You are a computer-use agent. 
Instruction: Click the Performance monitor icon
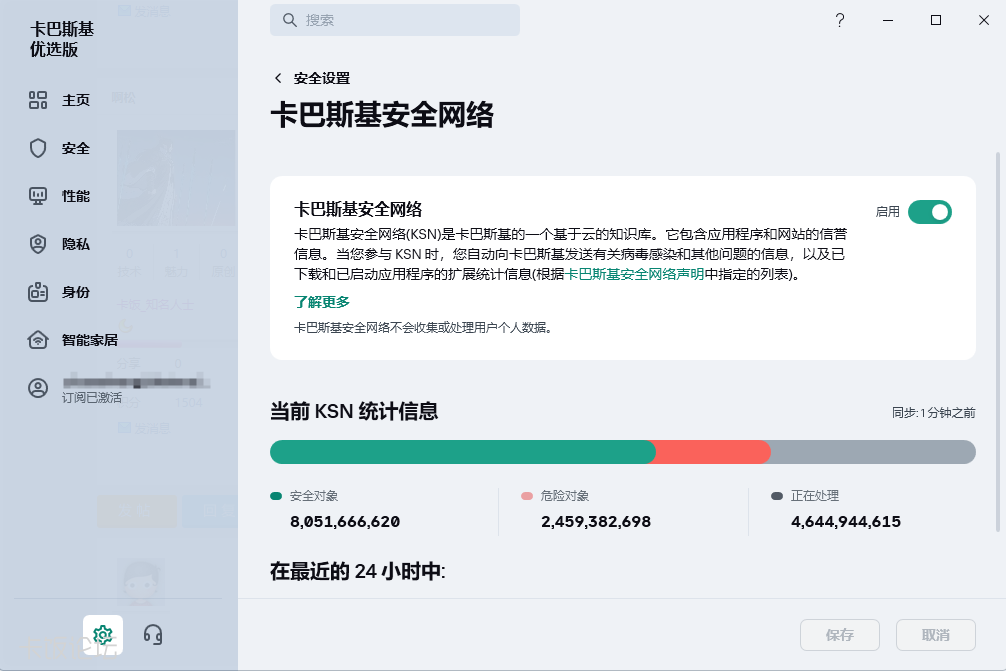38,196
